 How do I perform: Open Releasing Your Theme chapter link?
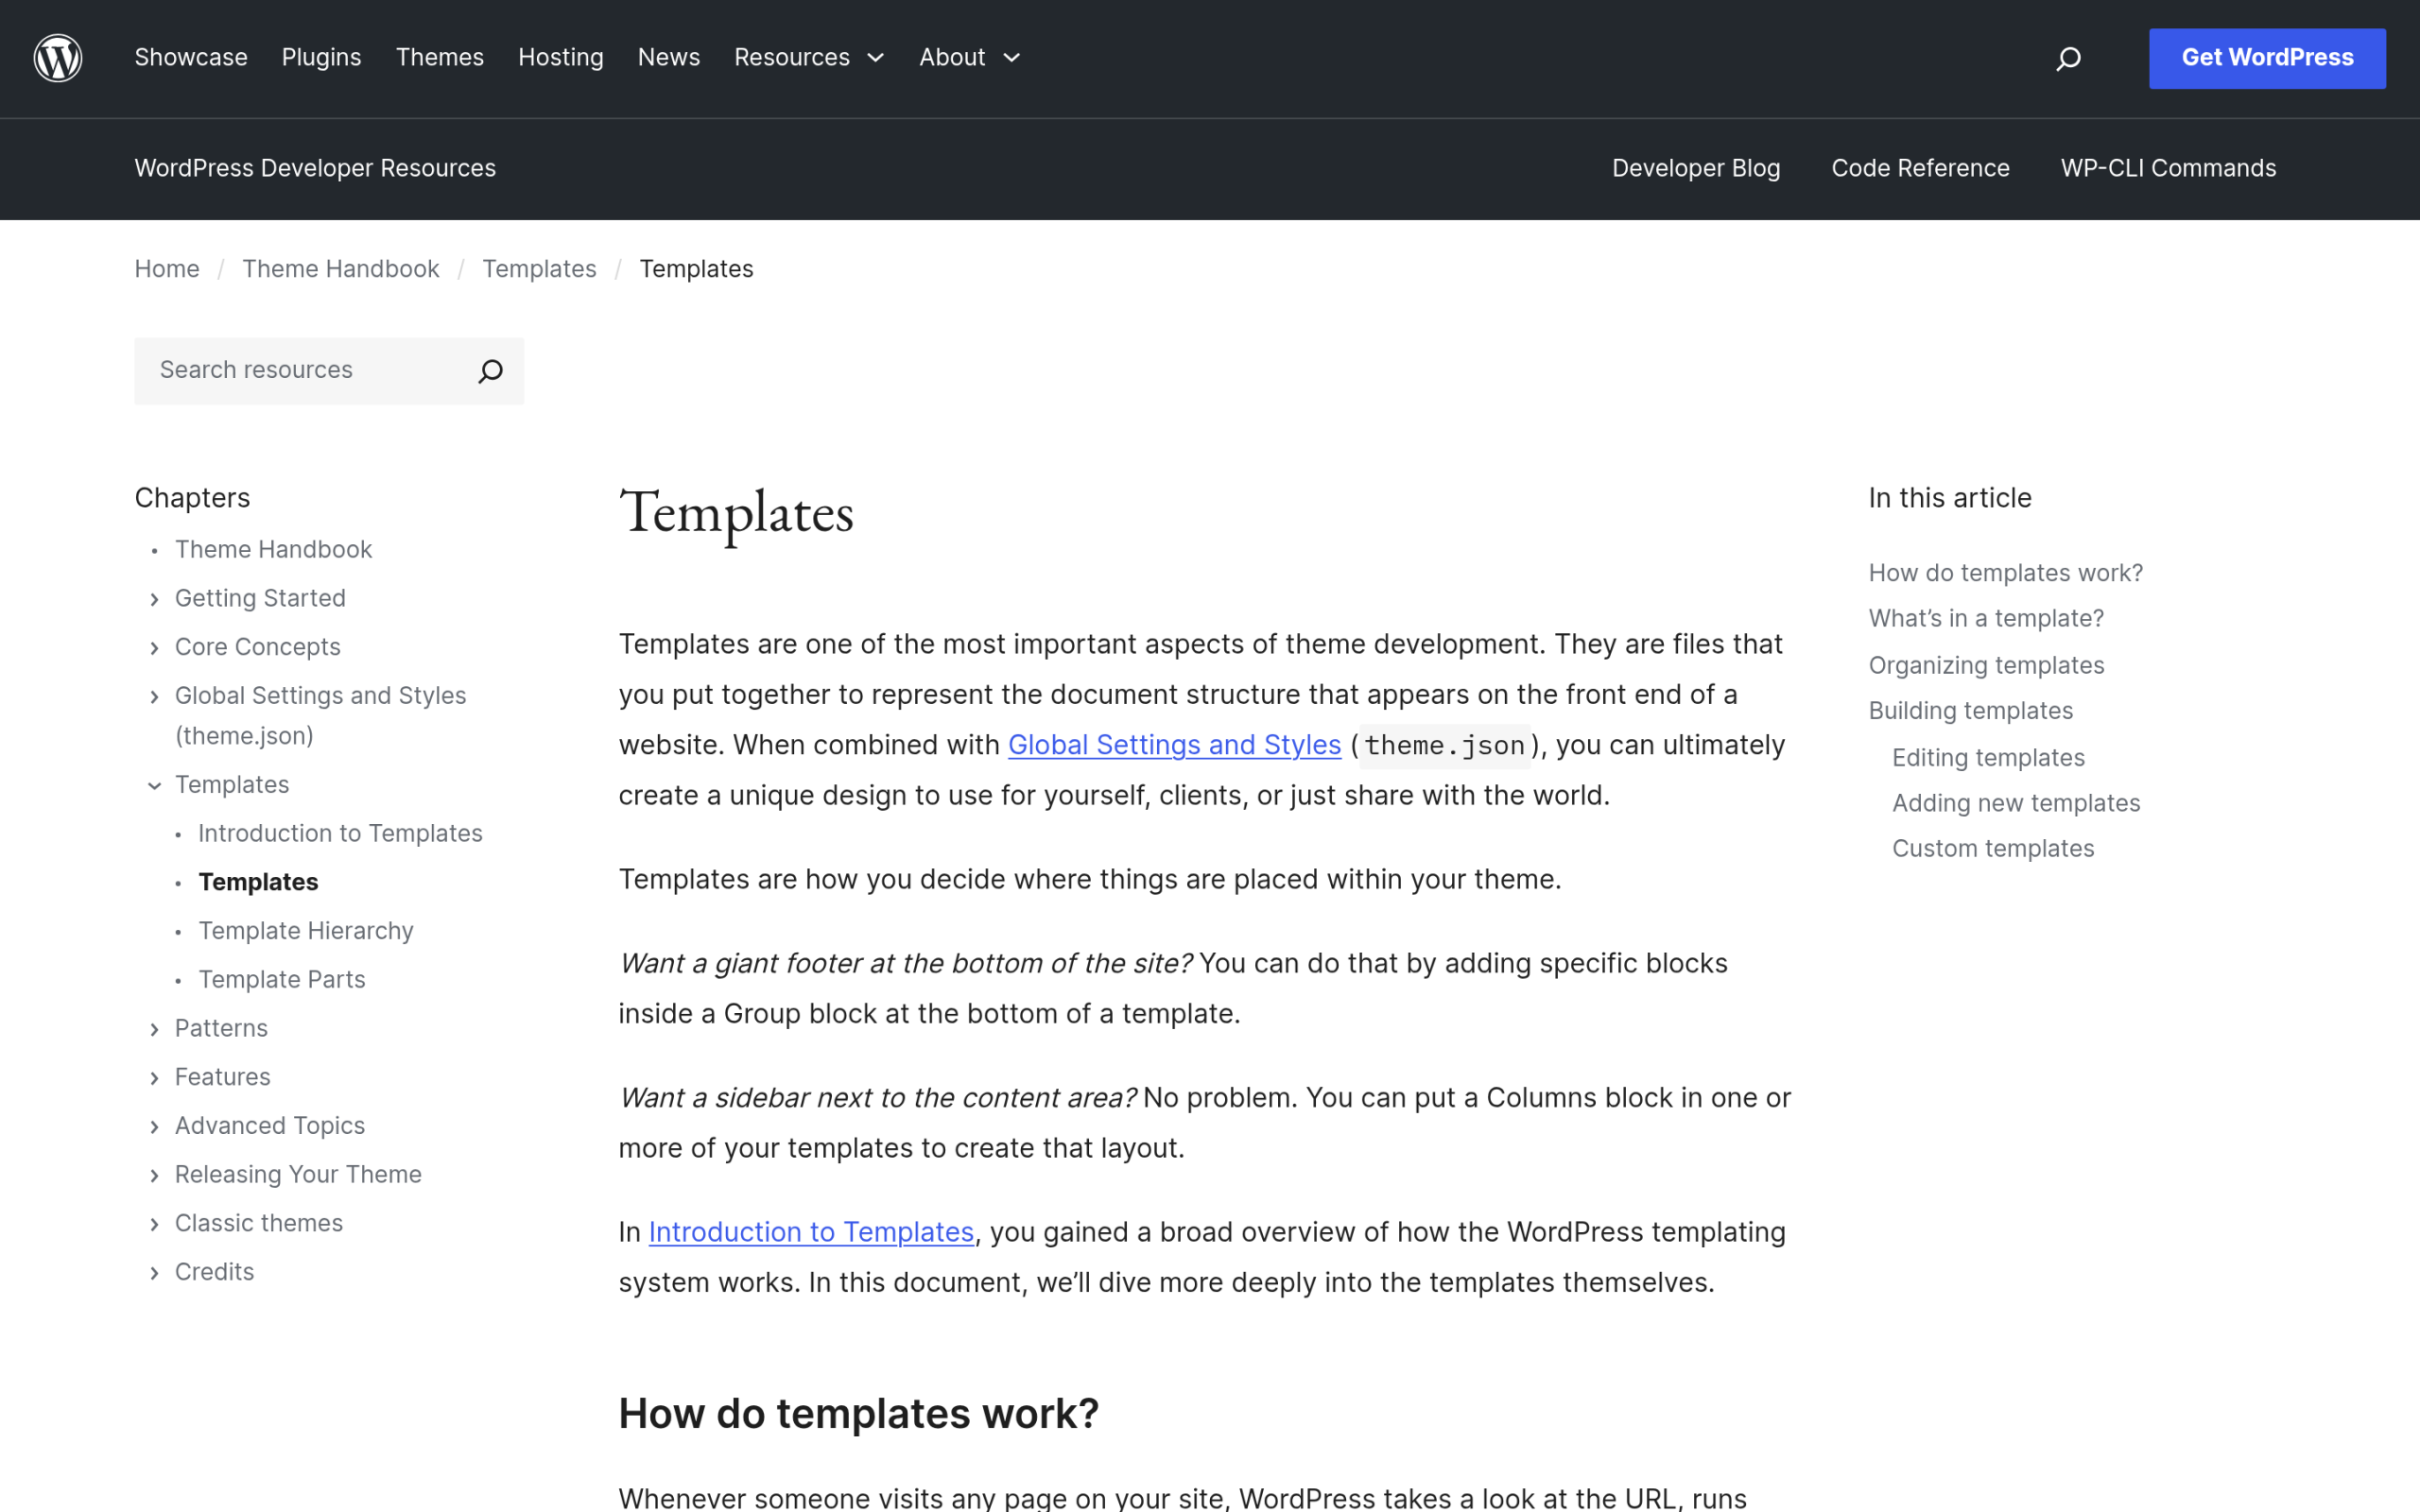(x=298, y=1175)
